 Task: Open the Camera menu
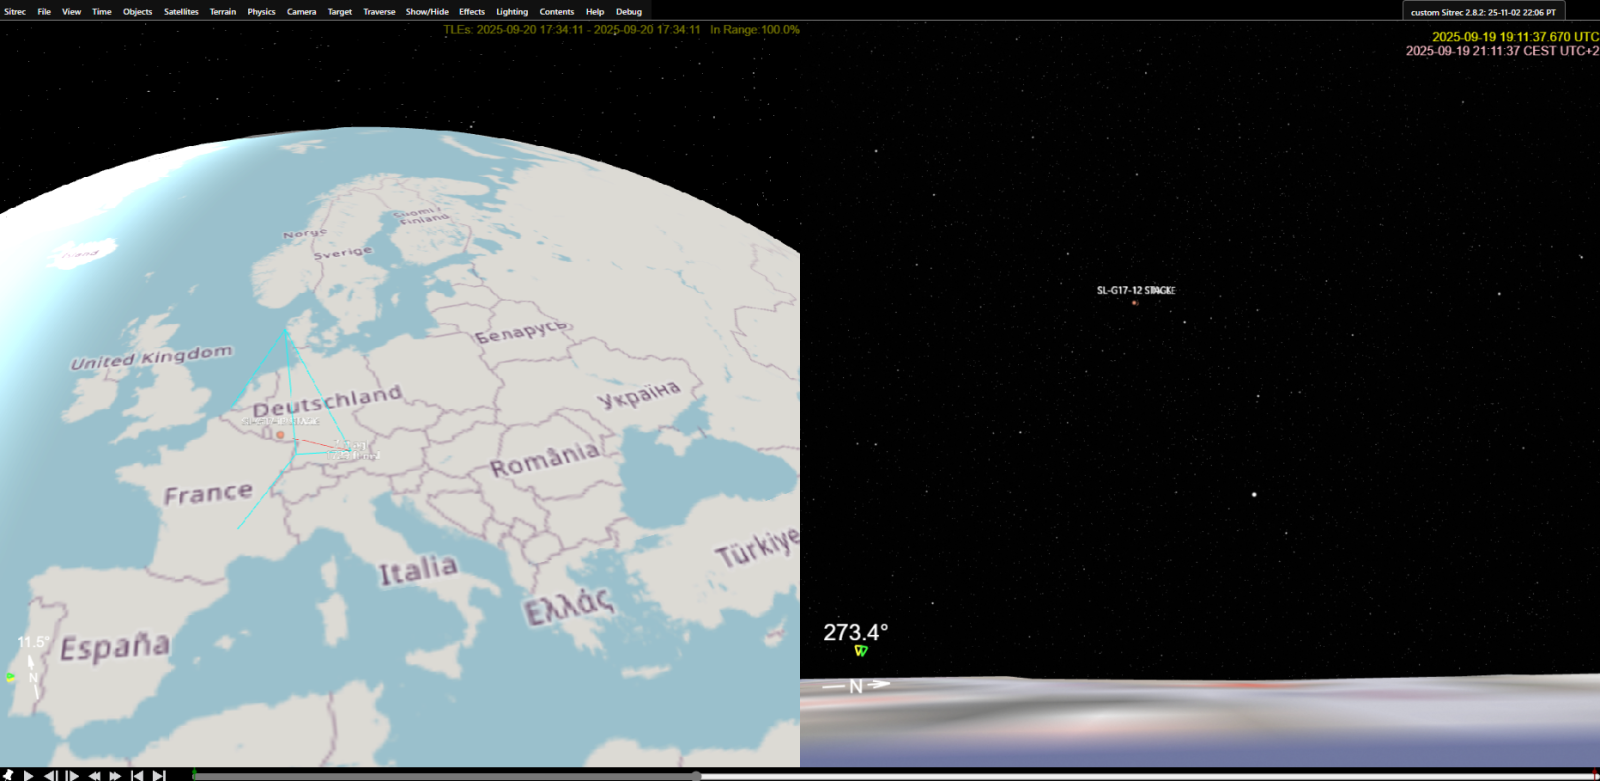pos(301,12)
